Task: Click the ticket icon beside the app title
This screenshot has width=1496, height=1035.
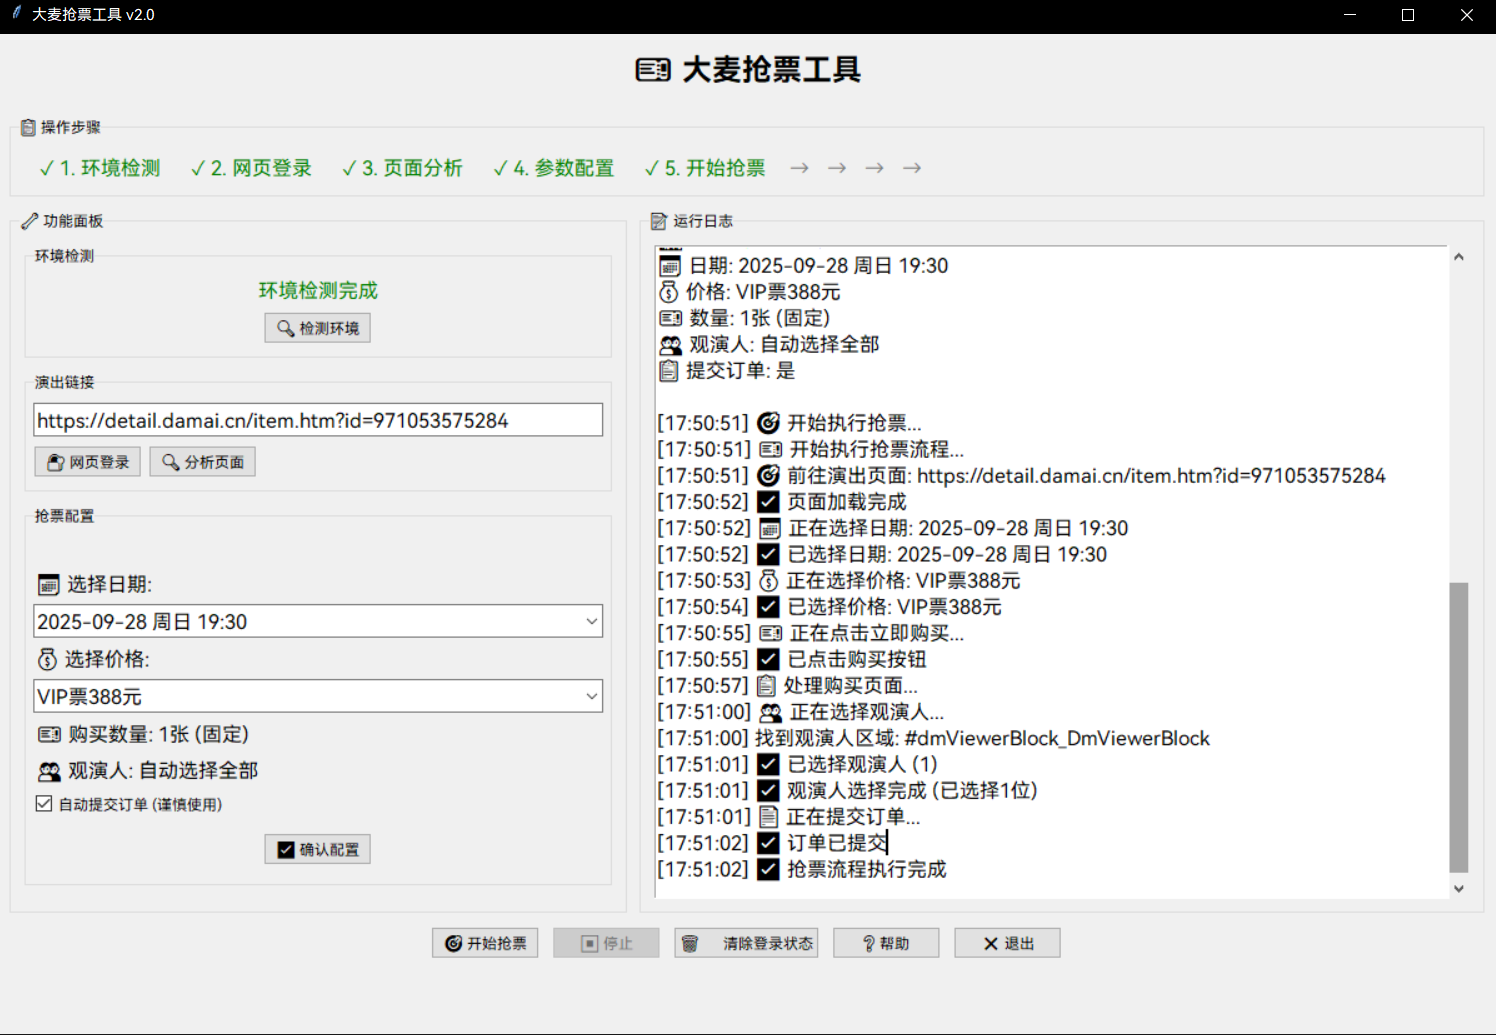Action: coord(653,70)
